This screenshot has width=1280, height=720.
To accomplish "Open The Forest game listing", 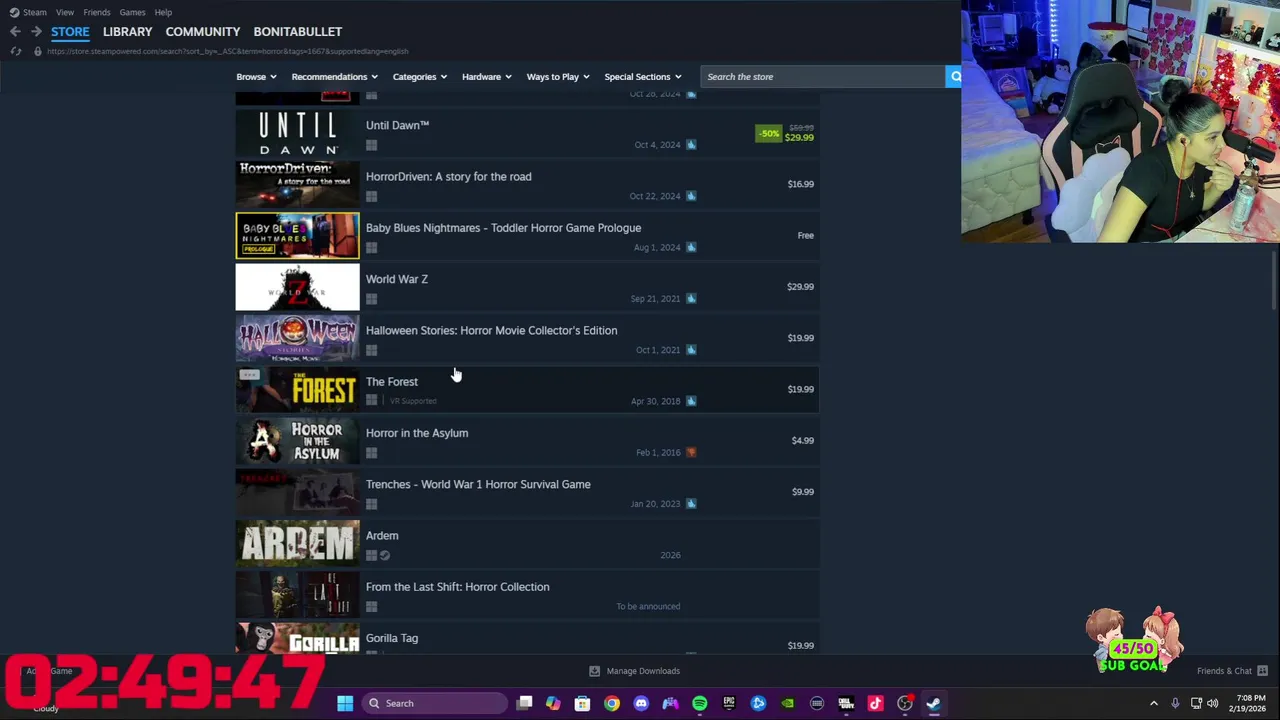I will click(x=527, y=389).
